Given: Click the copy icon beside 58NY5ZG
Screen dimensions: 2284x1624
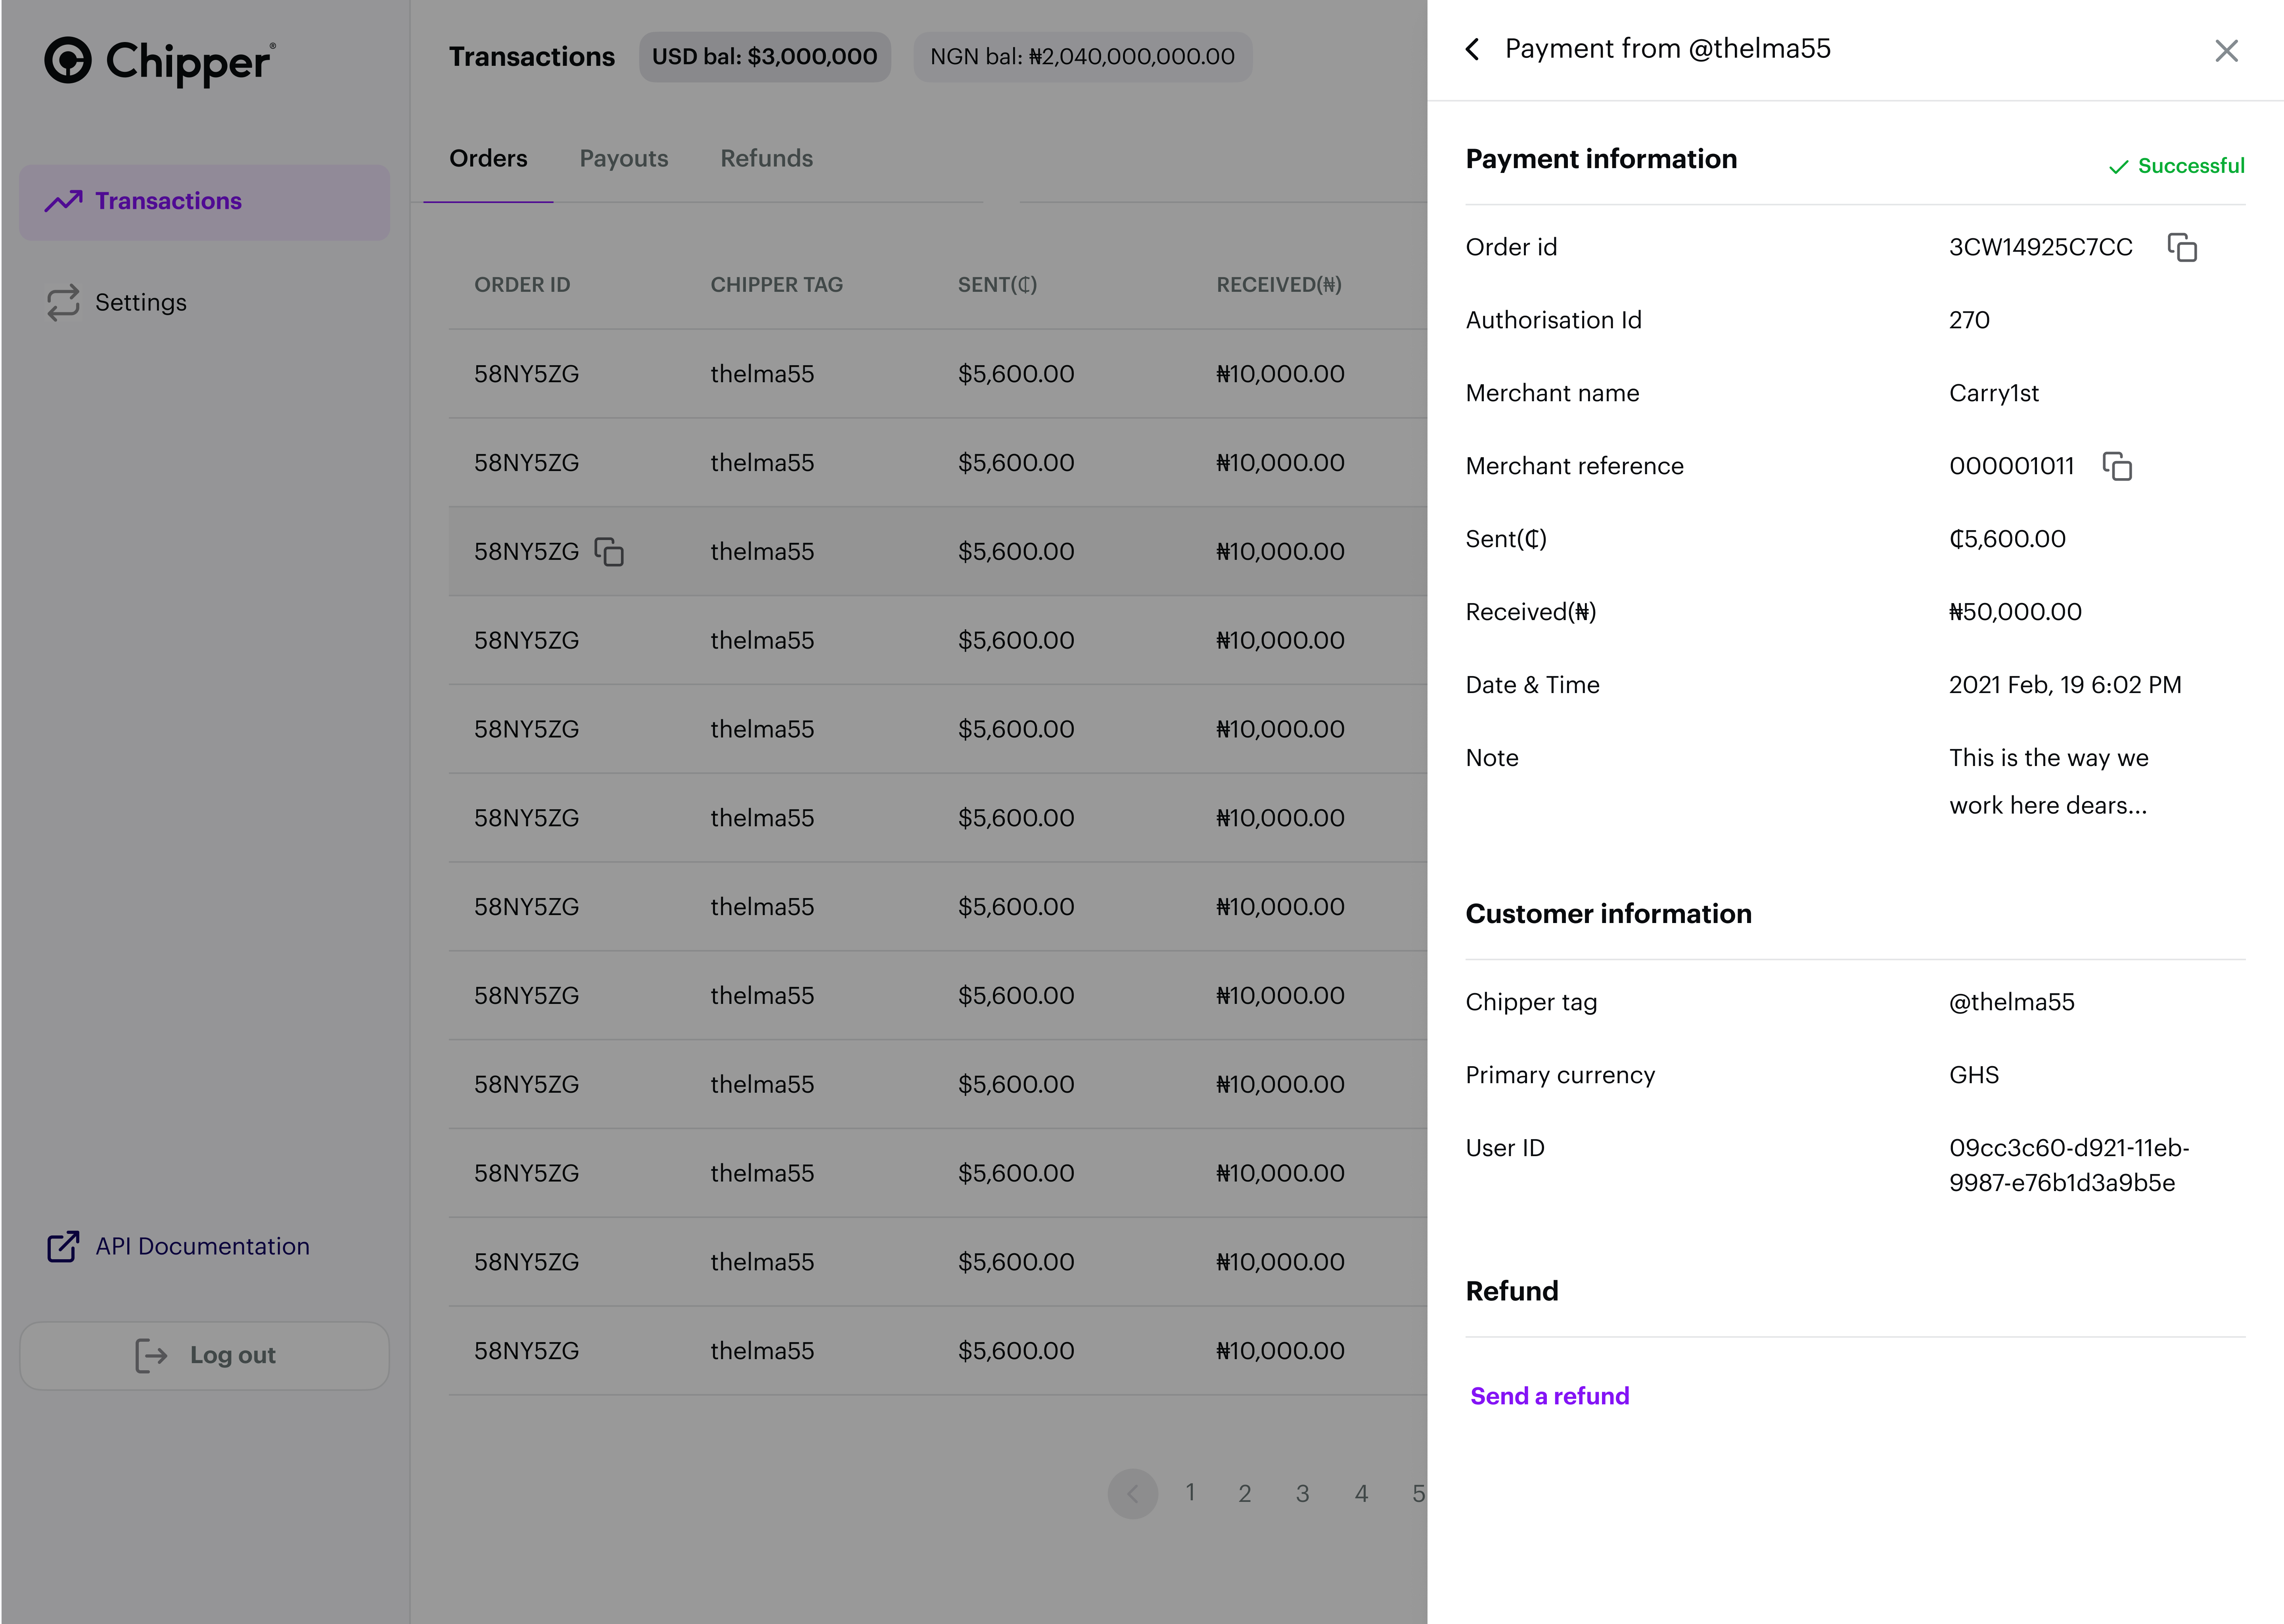Looking at the screenshot, I should [x=609, y=552].
